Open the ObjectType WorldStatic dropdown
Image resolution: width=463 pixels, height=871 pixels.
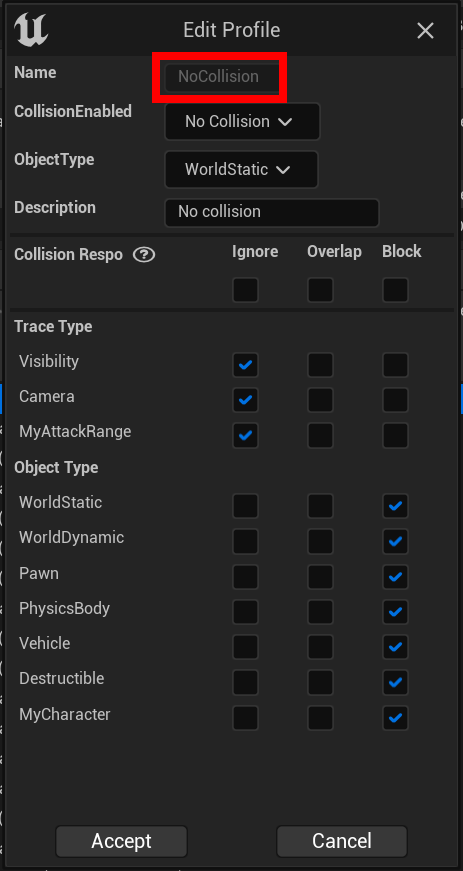[241, 169]
